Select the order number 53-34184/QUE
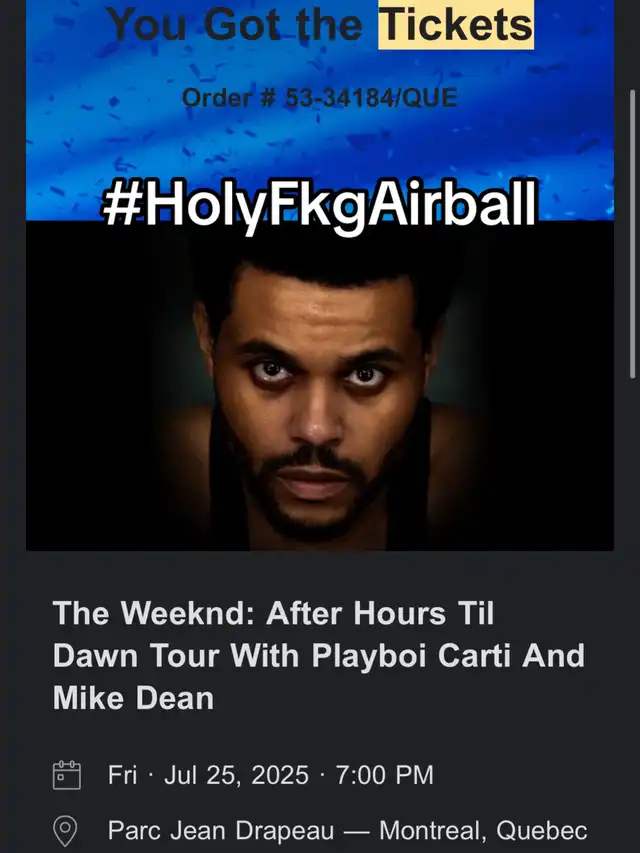 tap(371, 98)
